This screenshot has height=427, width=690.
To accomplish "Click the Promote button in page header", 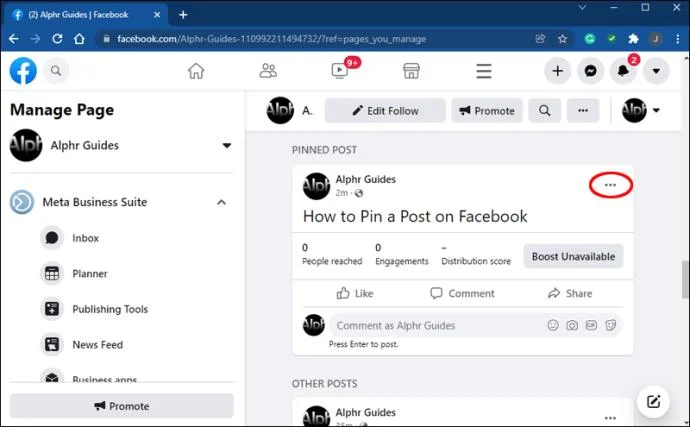I will 487,110.
